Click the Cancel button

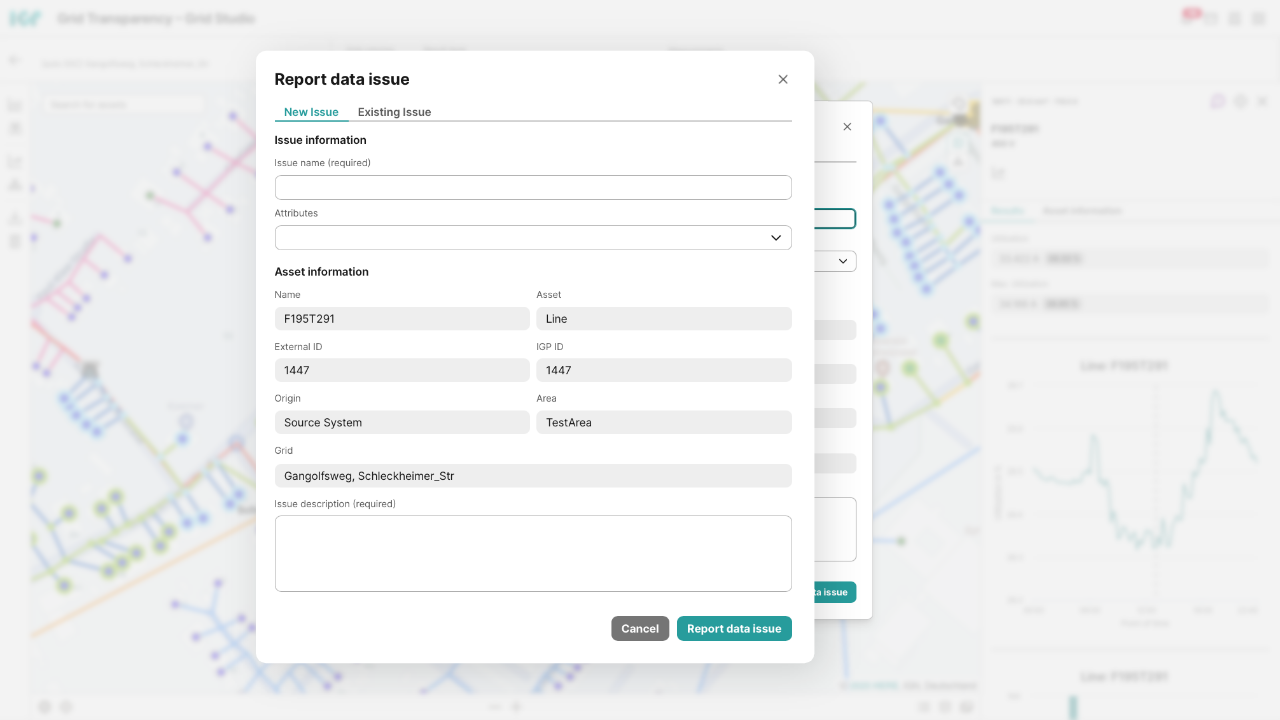pyautogui.click(x=640, y=628)
